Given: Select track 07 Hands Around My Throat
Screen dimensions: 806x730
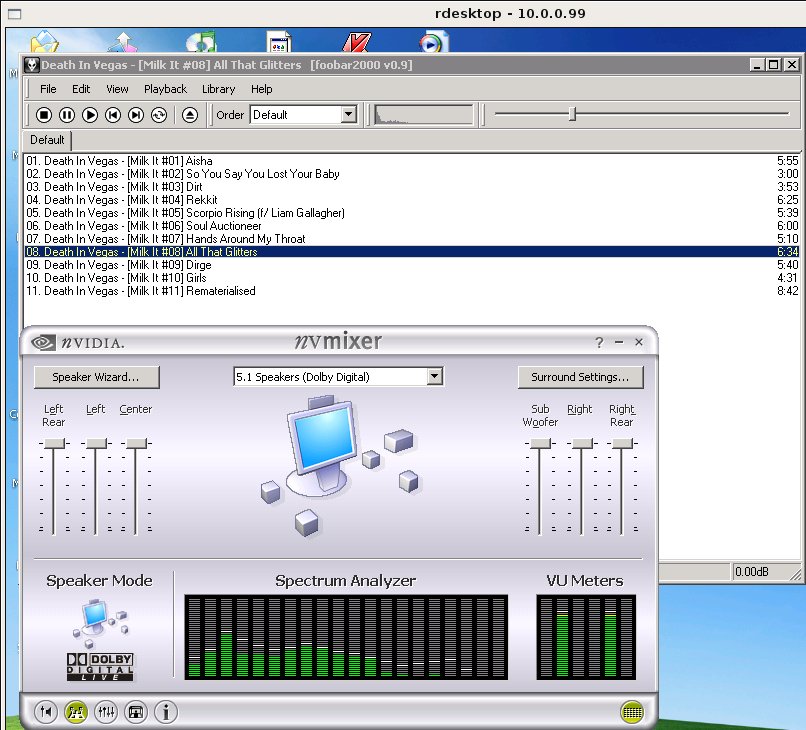Looking at the screenshot, I should (412, 239).
